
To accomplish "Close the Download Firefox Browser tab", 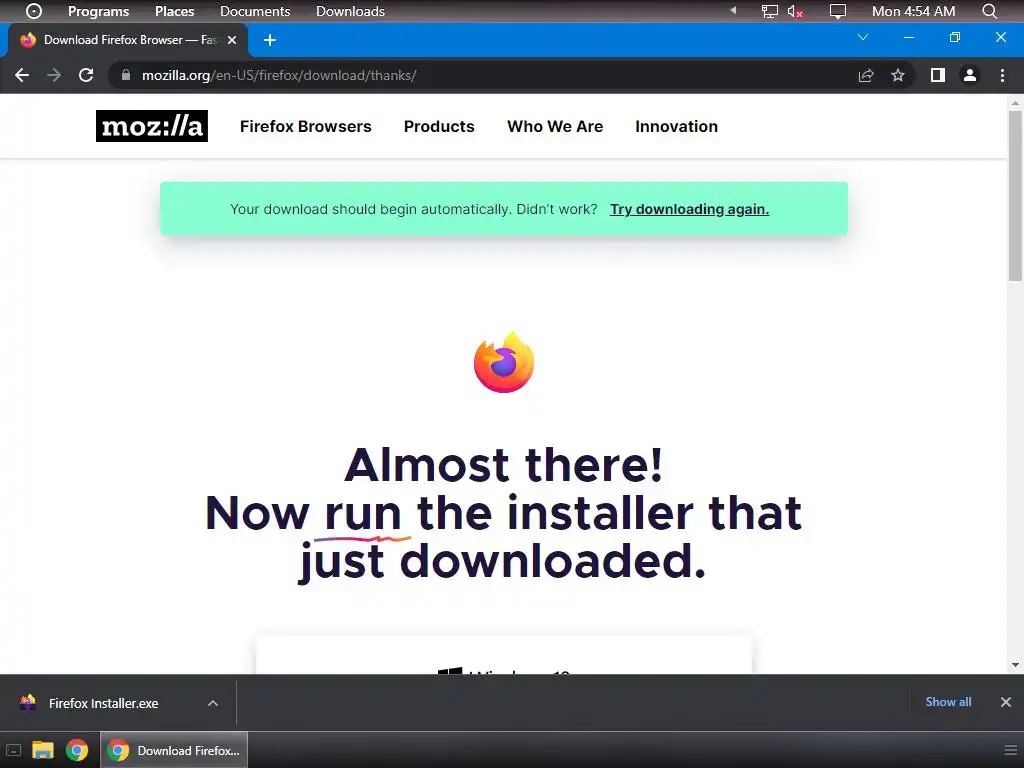I will [x=232, y=40].
